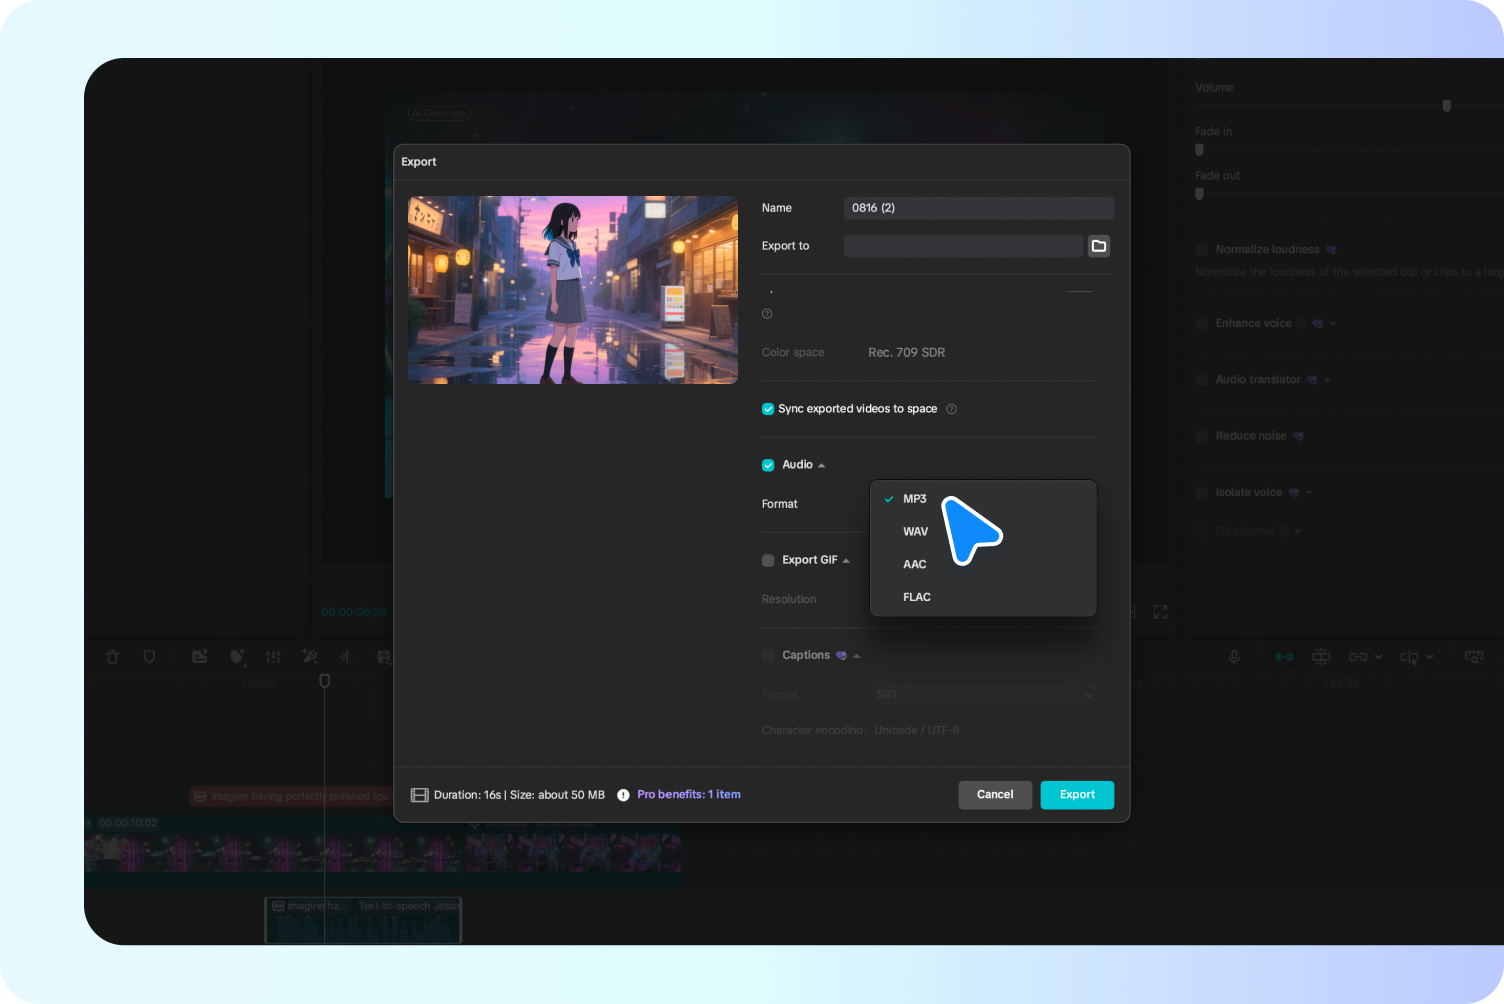The image size is (1504, 1004).
Task: Select FLAC audio format
Action: [x=983, y=597]
